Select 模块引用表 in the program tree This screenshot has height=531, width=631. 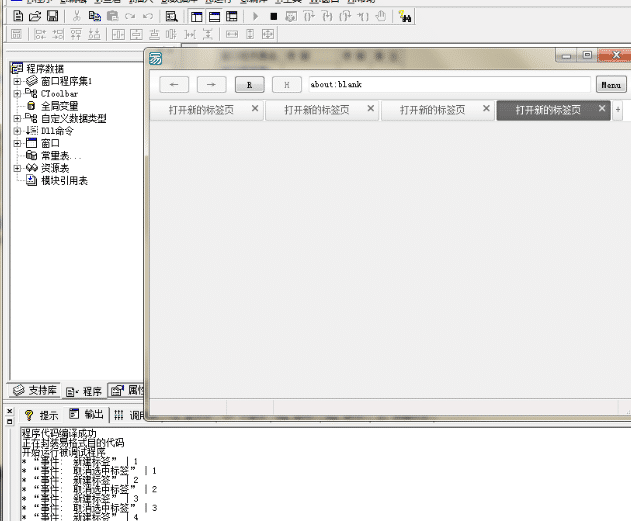[x=63, y=180]
